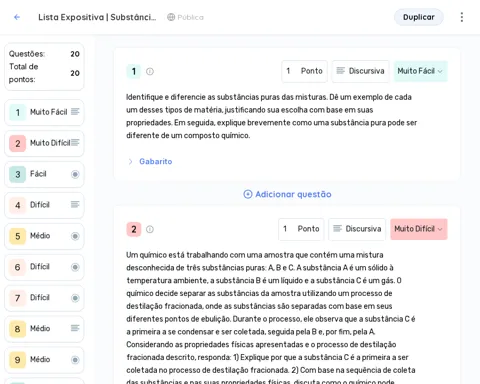Viewport: 480px width, 384px height.
Task: Click discursive lines icon in sidebar item 2
Action: click(x=75, y=143)
